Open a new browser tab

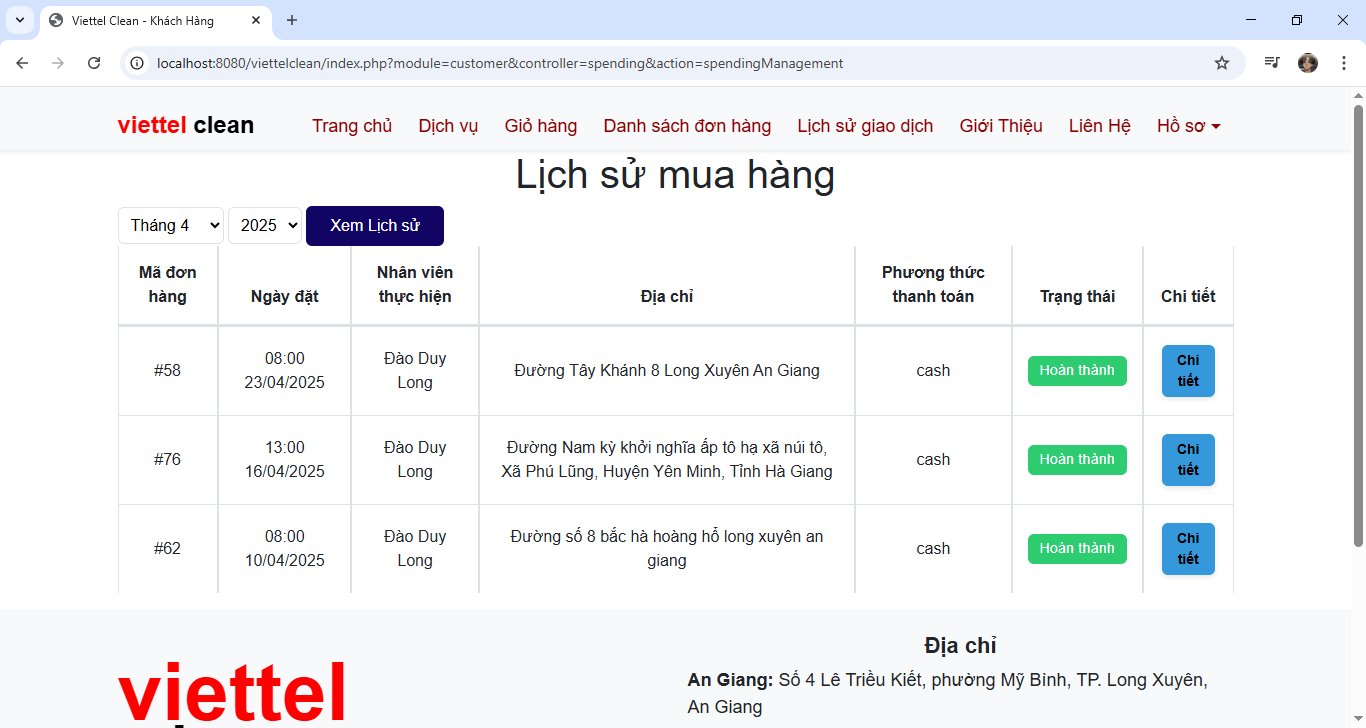point(292,20)
